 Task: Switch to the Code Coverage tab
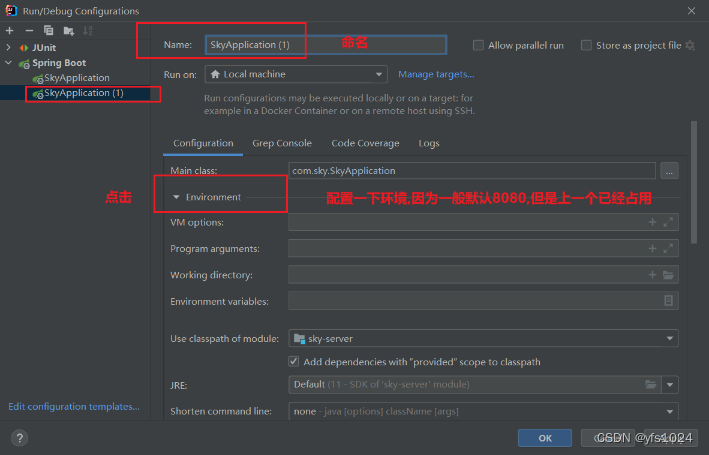click(x=365, y=143)
